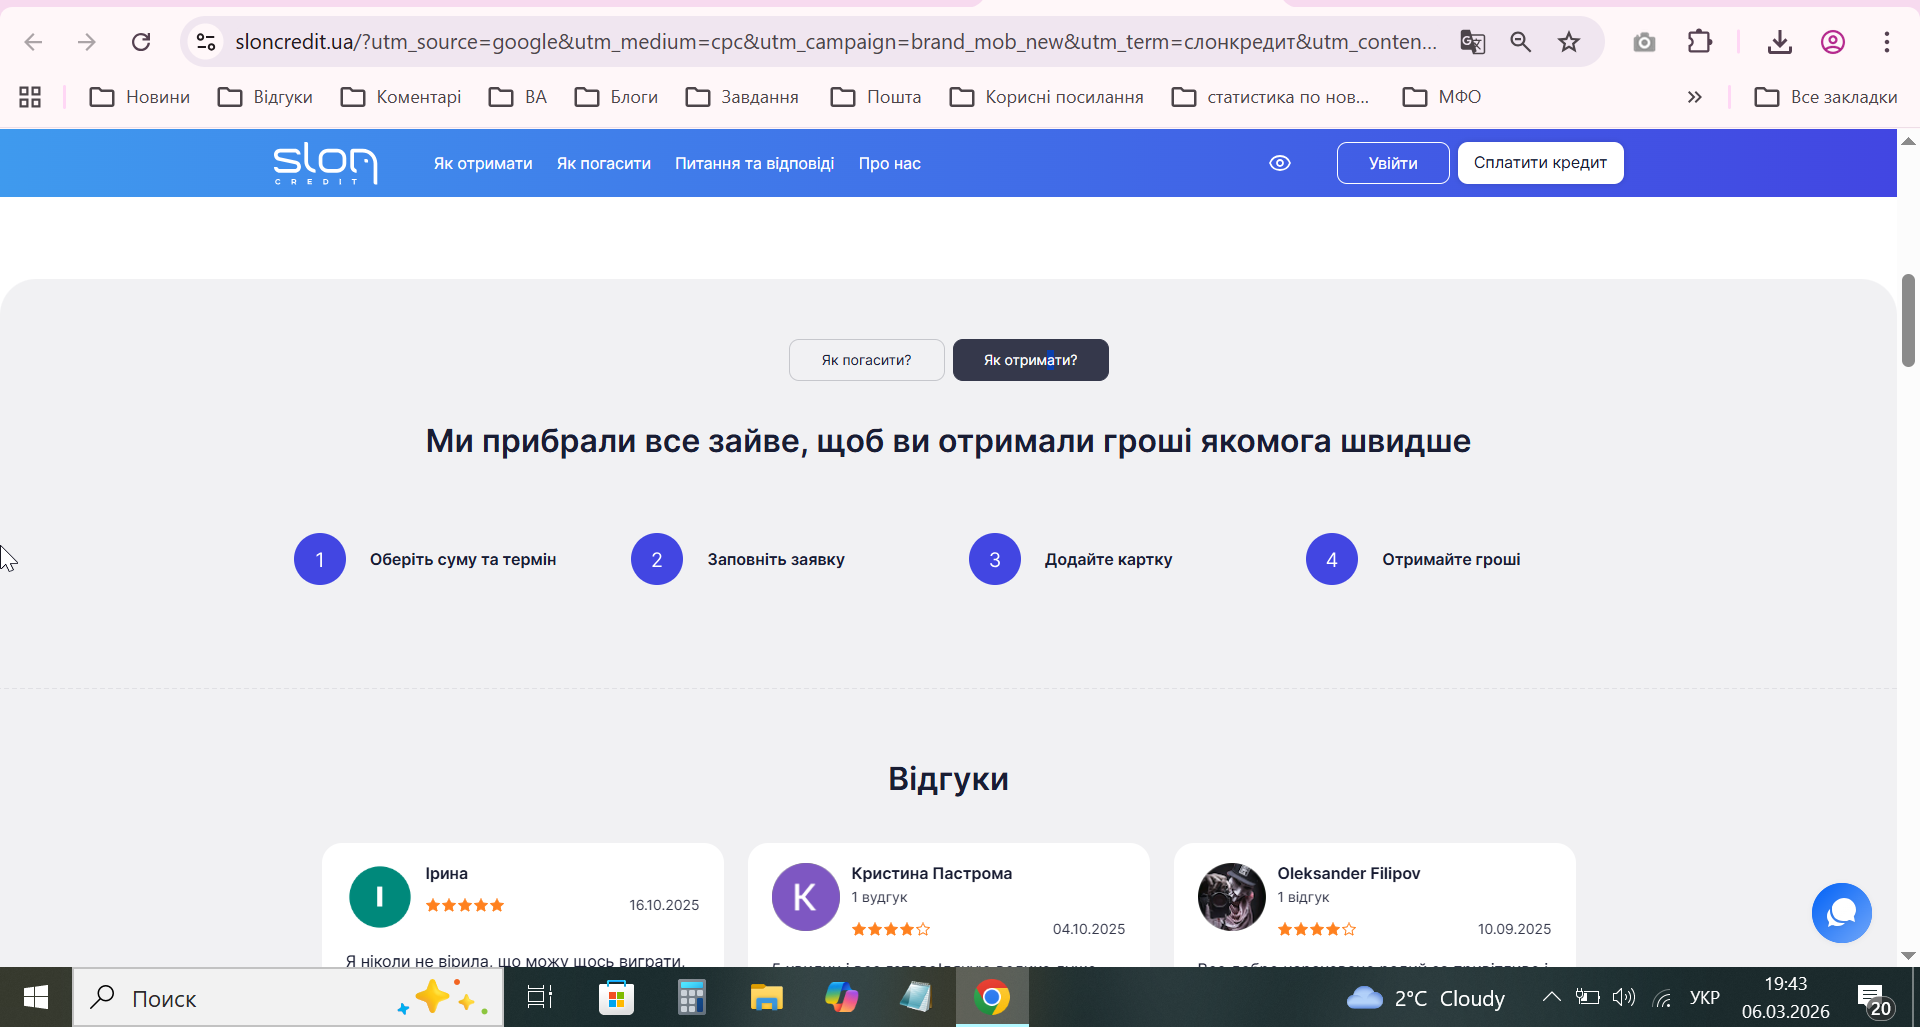Go forward to next page

87,42
